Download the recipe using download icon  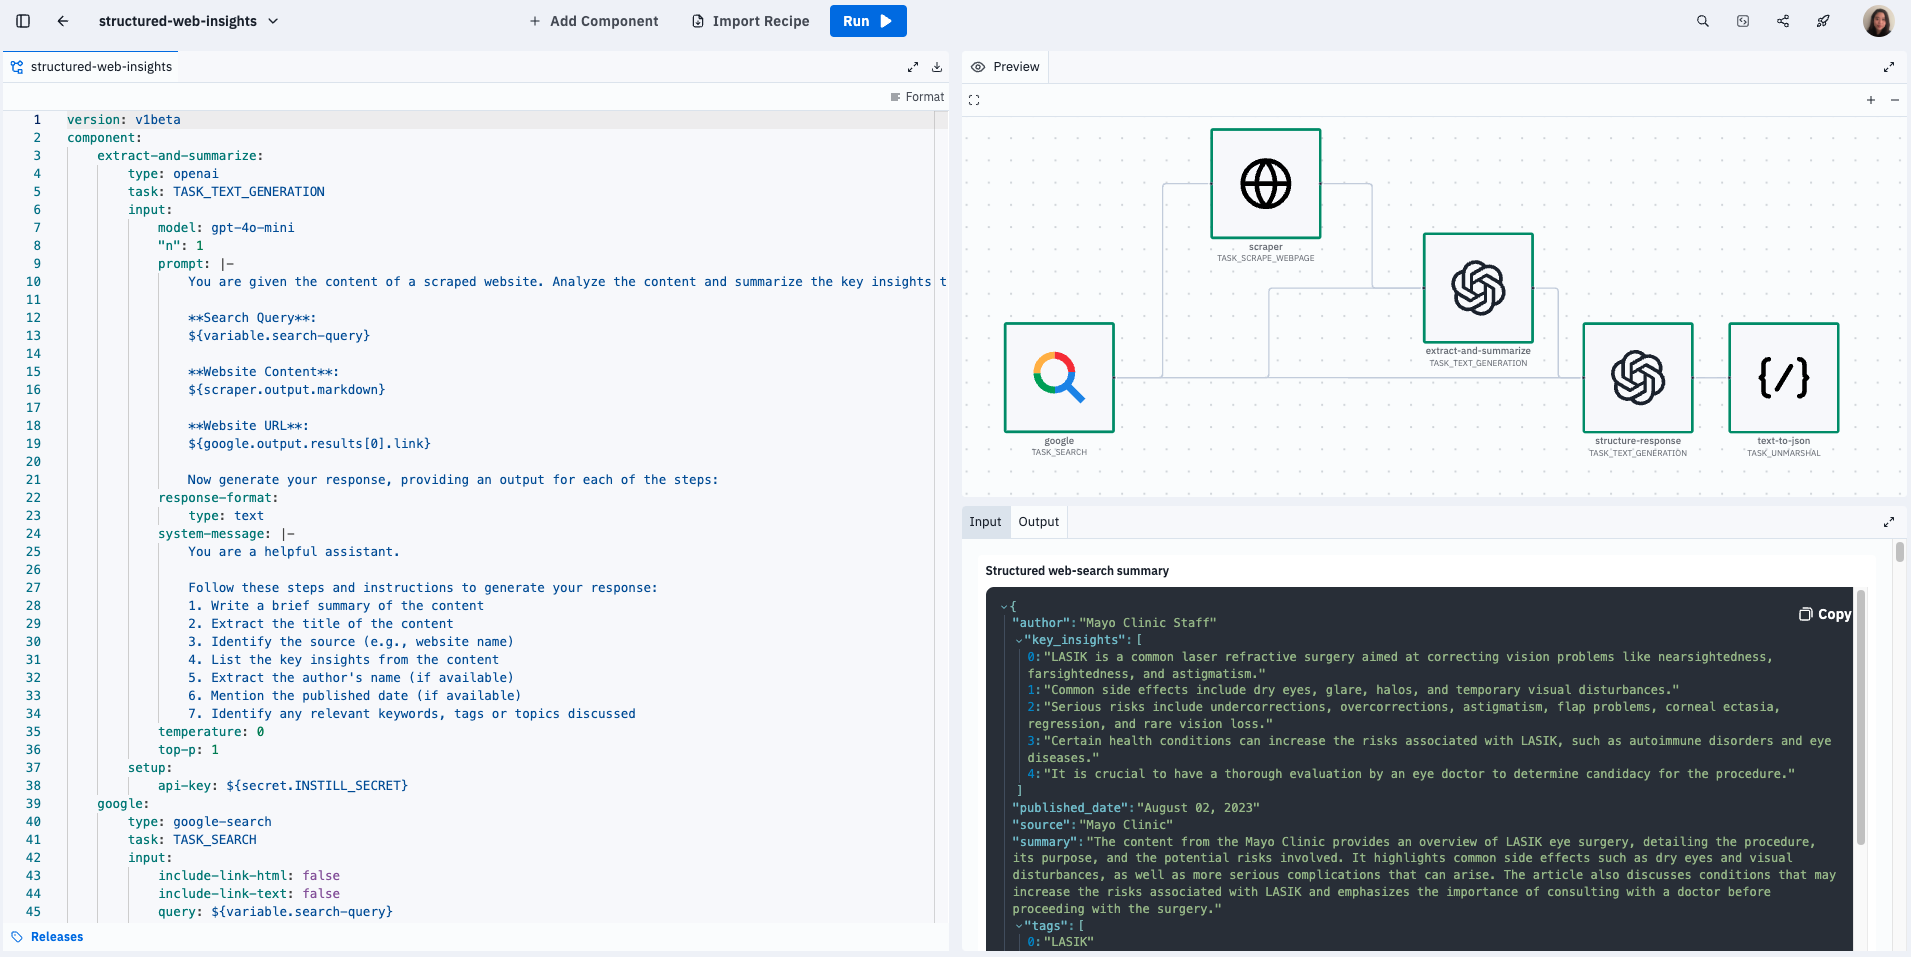(937, 67)
